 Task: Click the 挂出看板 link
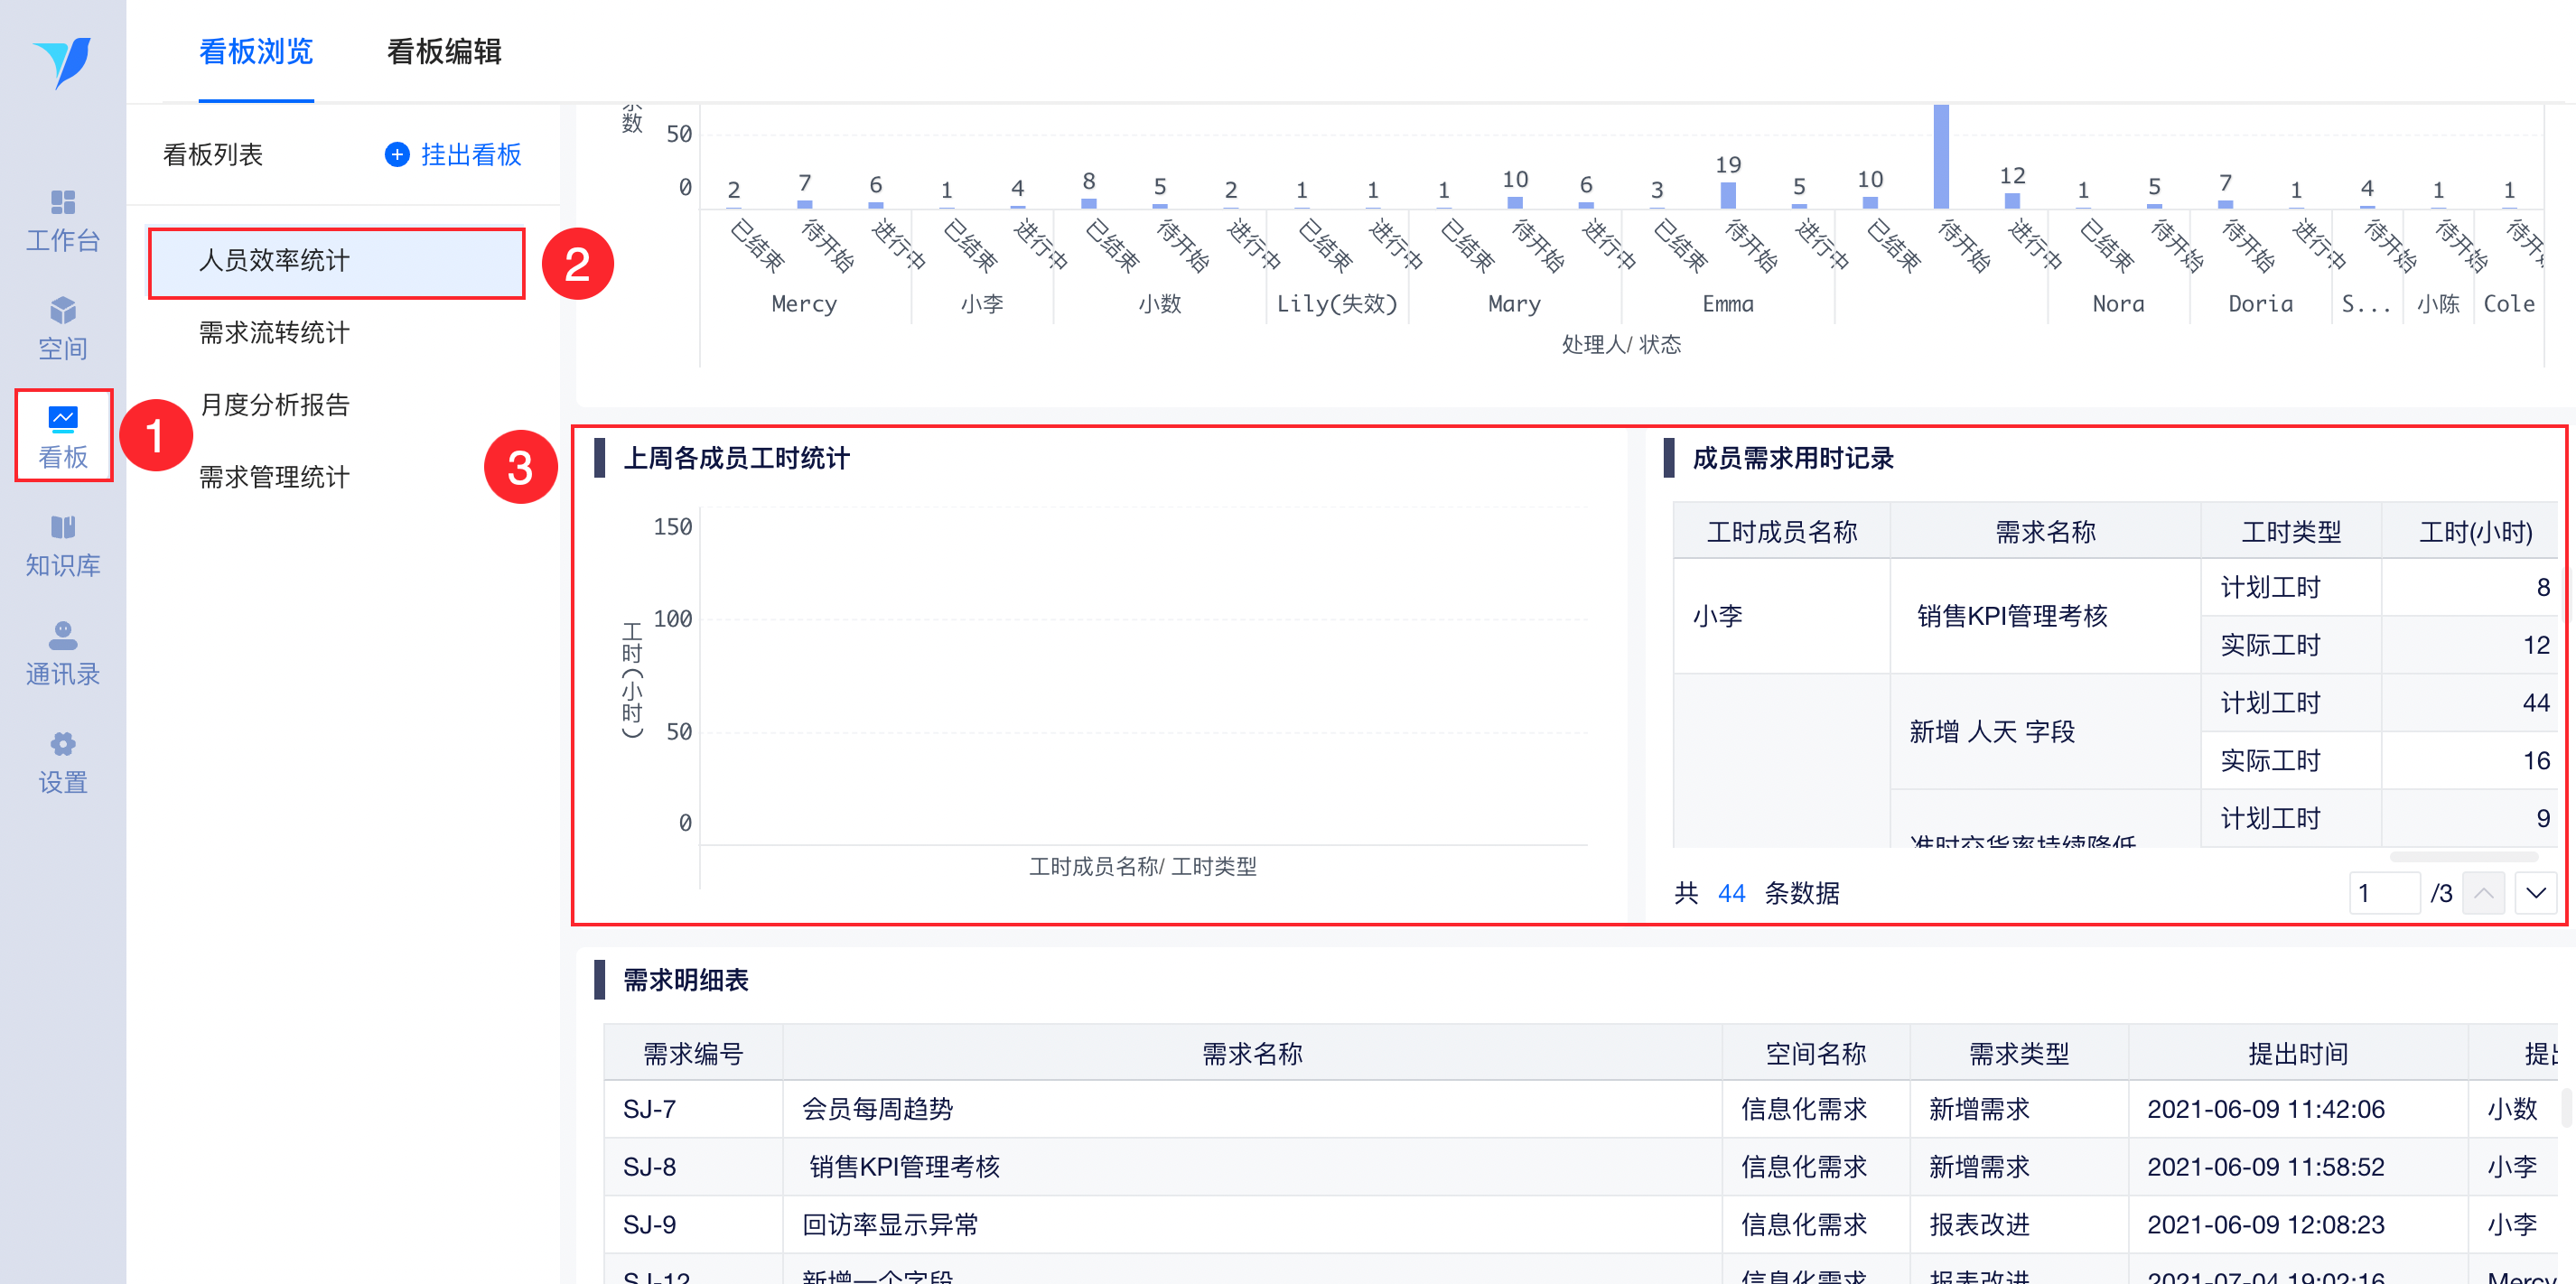[471, 155]
